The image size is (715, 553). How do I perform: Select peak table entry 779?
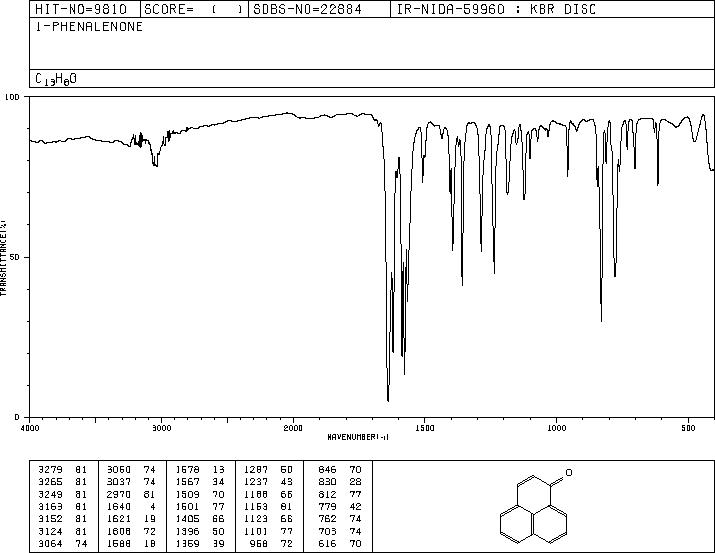pos(327,506)
